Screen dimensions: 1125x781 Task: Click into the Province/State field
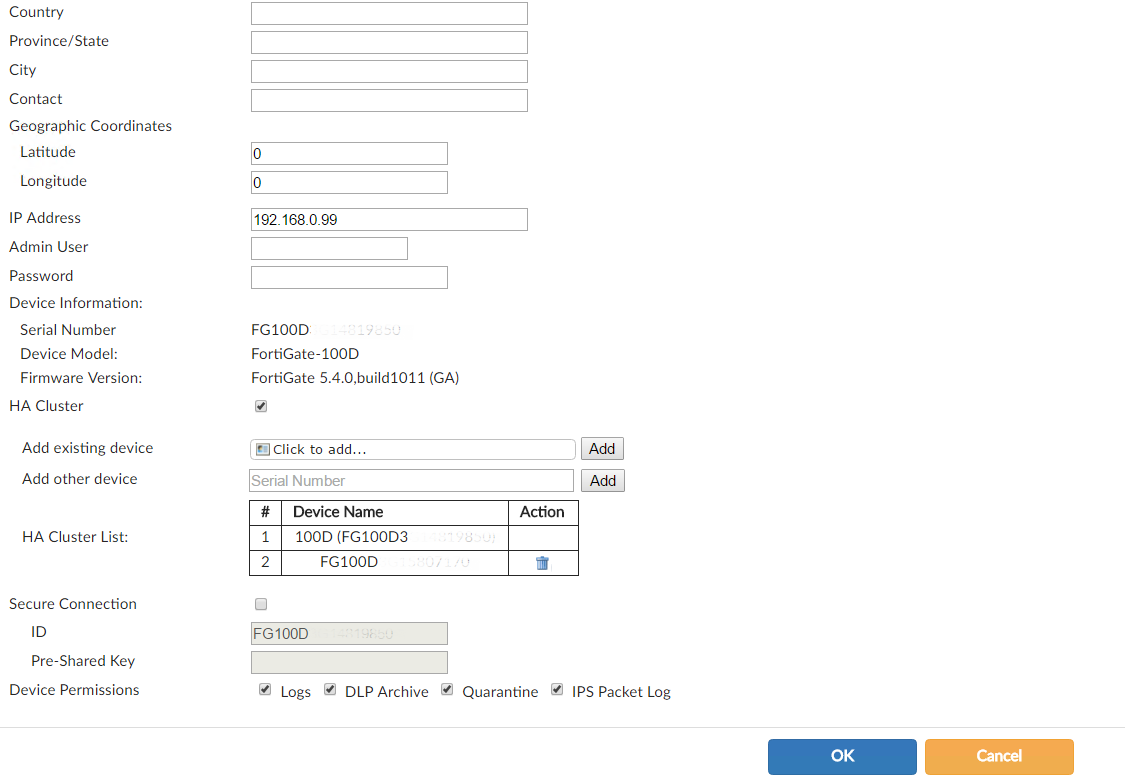(x=389, y=42)
